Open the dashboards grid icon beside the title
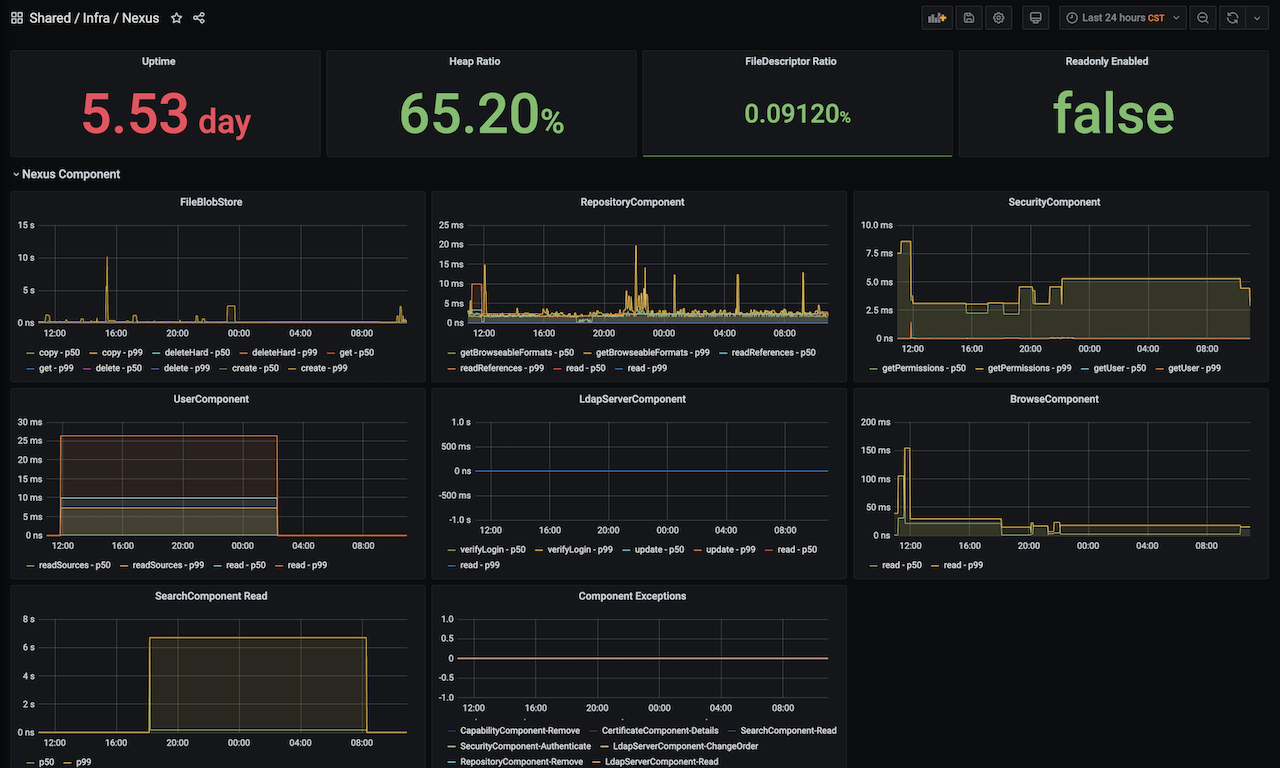The image size is (1280, 768). point(17,18)
